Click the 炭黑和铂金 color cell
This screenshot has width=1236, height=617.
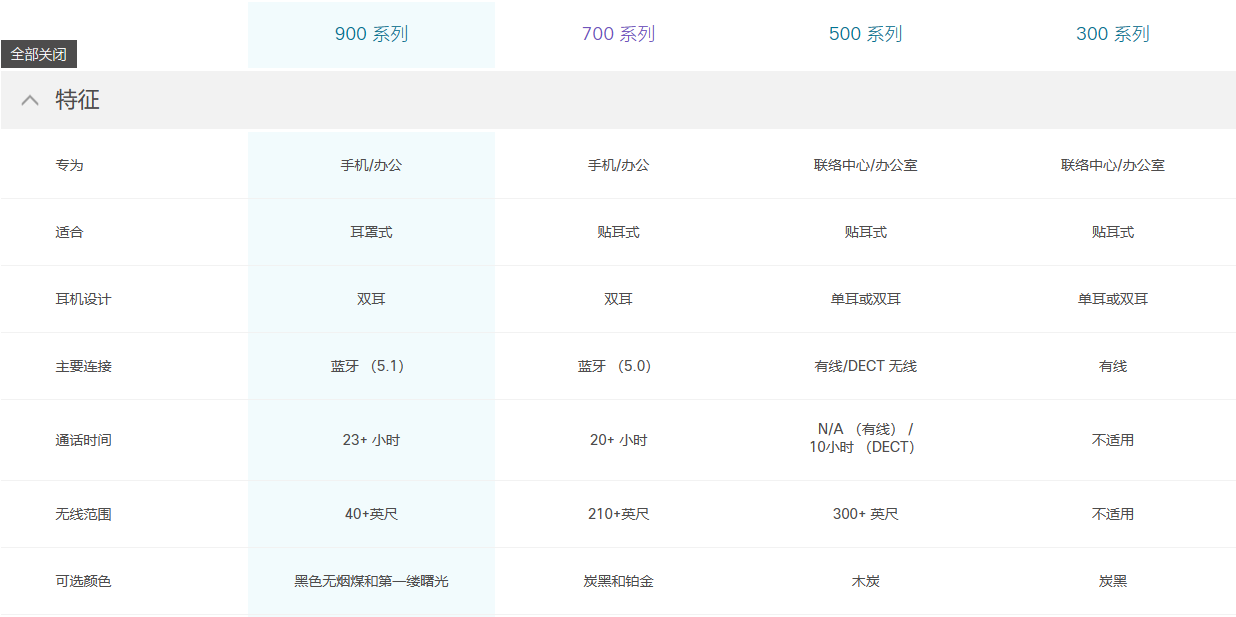(618, 581)
